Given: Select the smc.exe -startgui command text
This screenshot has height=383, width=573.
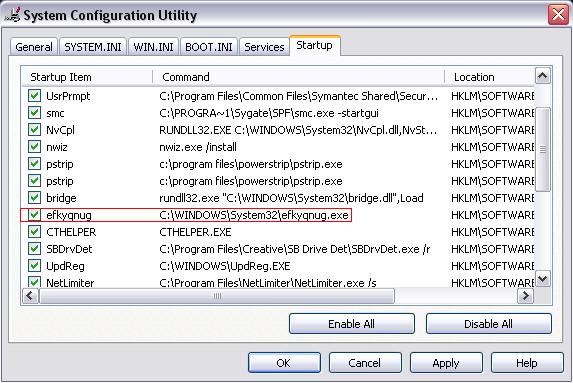Looking at the screenshot, I should pyautogui.click(x=269, y=113).
